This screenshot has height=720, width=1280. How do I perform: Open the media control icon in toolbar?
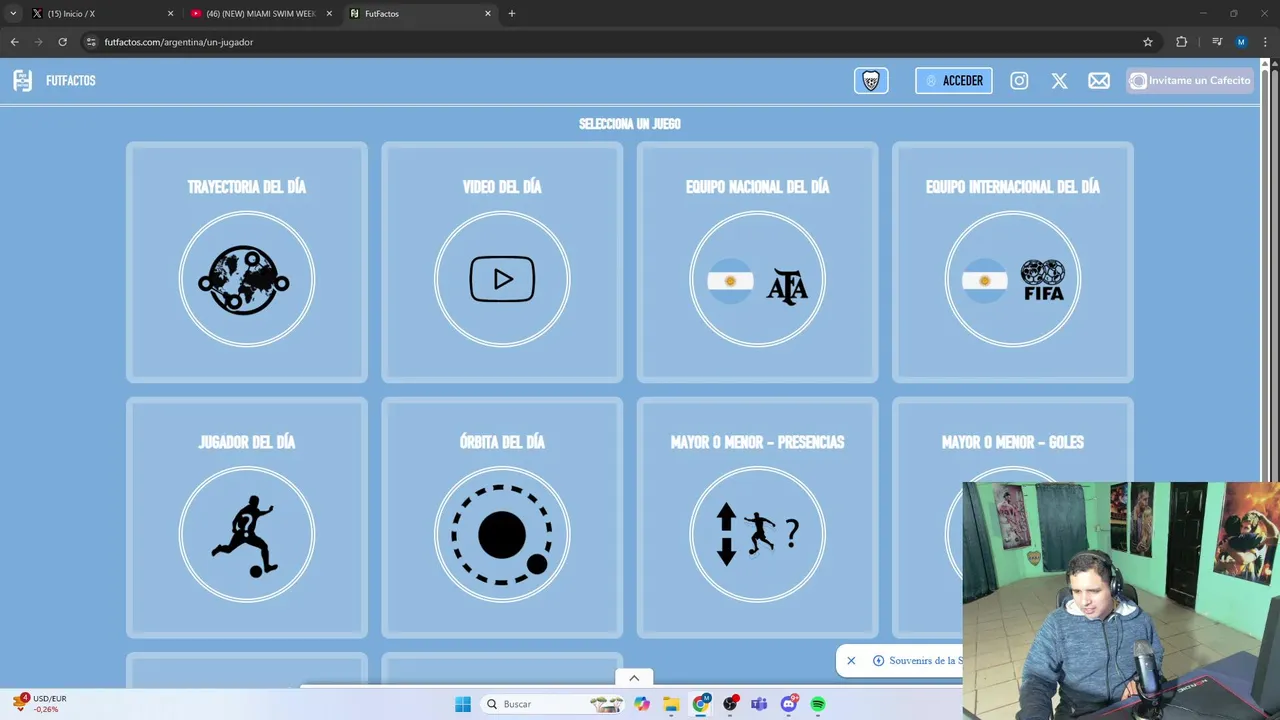coord(1217,42)
